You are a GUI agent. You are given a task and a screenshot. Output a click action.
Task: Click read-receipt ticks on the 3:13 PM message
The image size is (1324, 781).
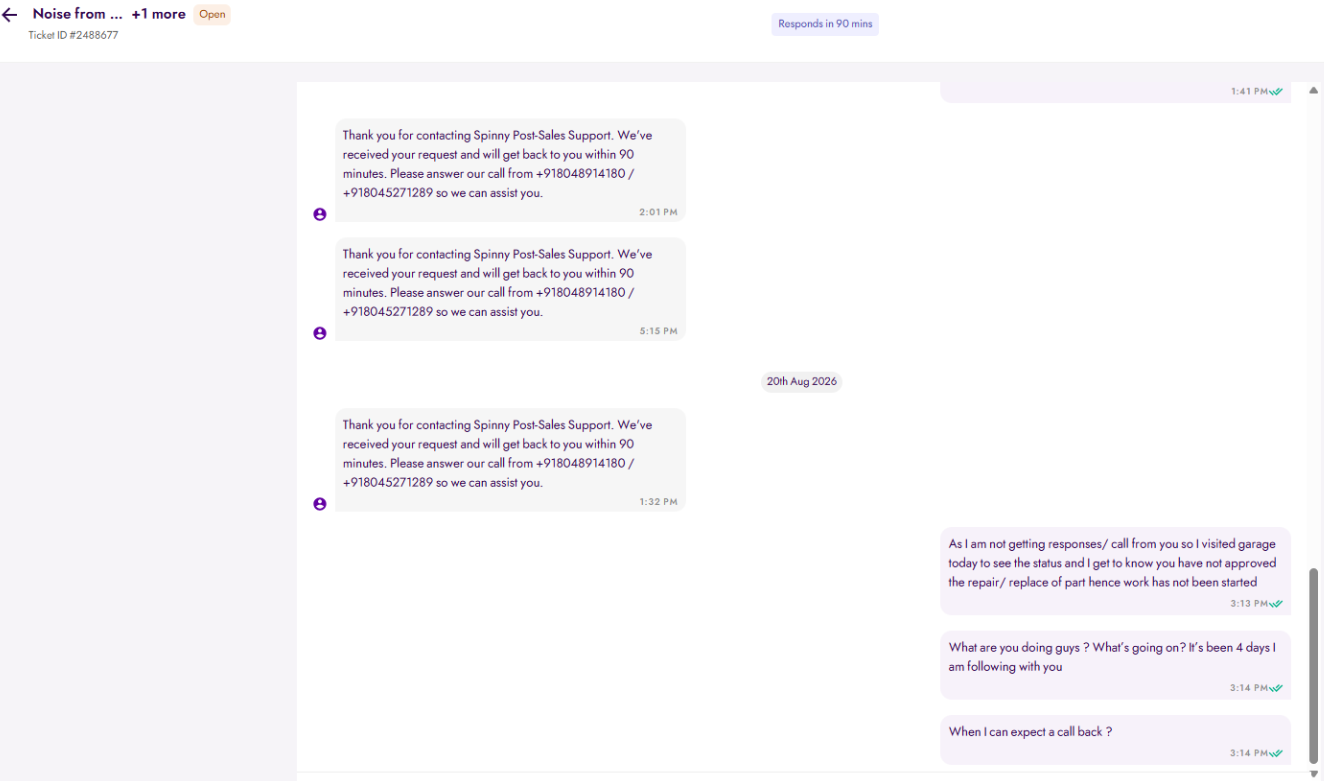(x=1276, y=604)
